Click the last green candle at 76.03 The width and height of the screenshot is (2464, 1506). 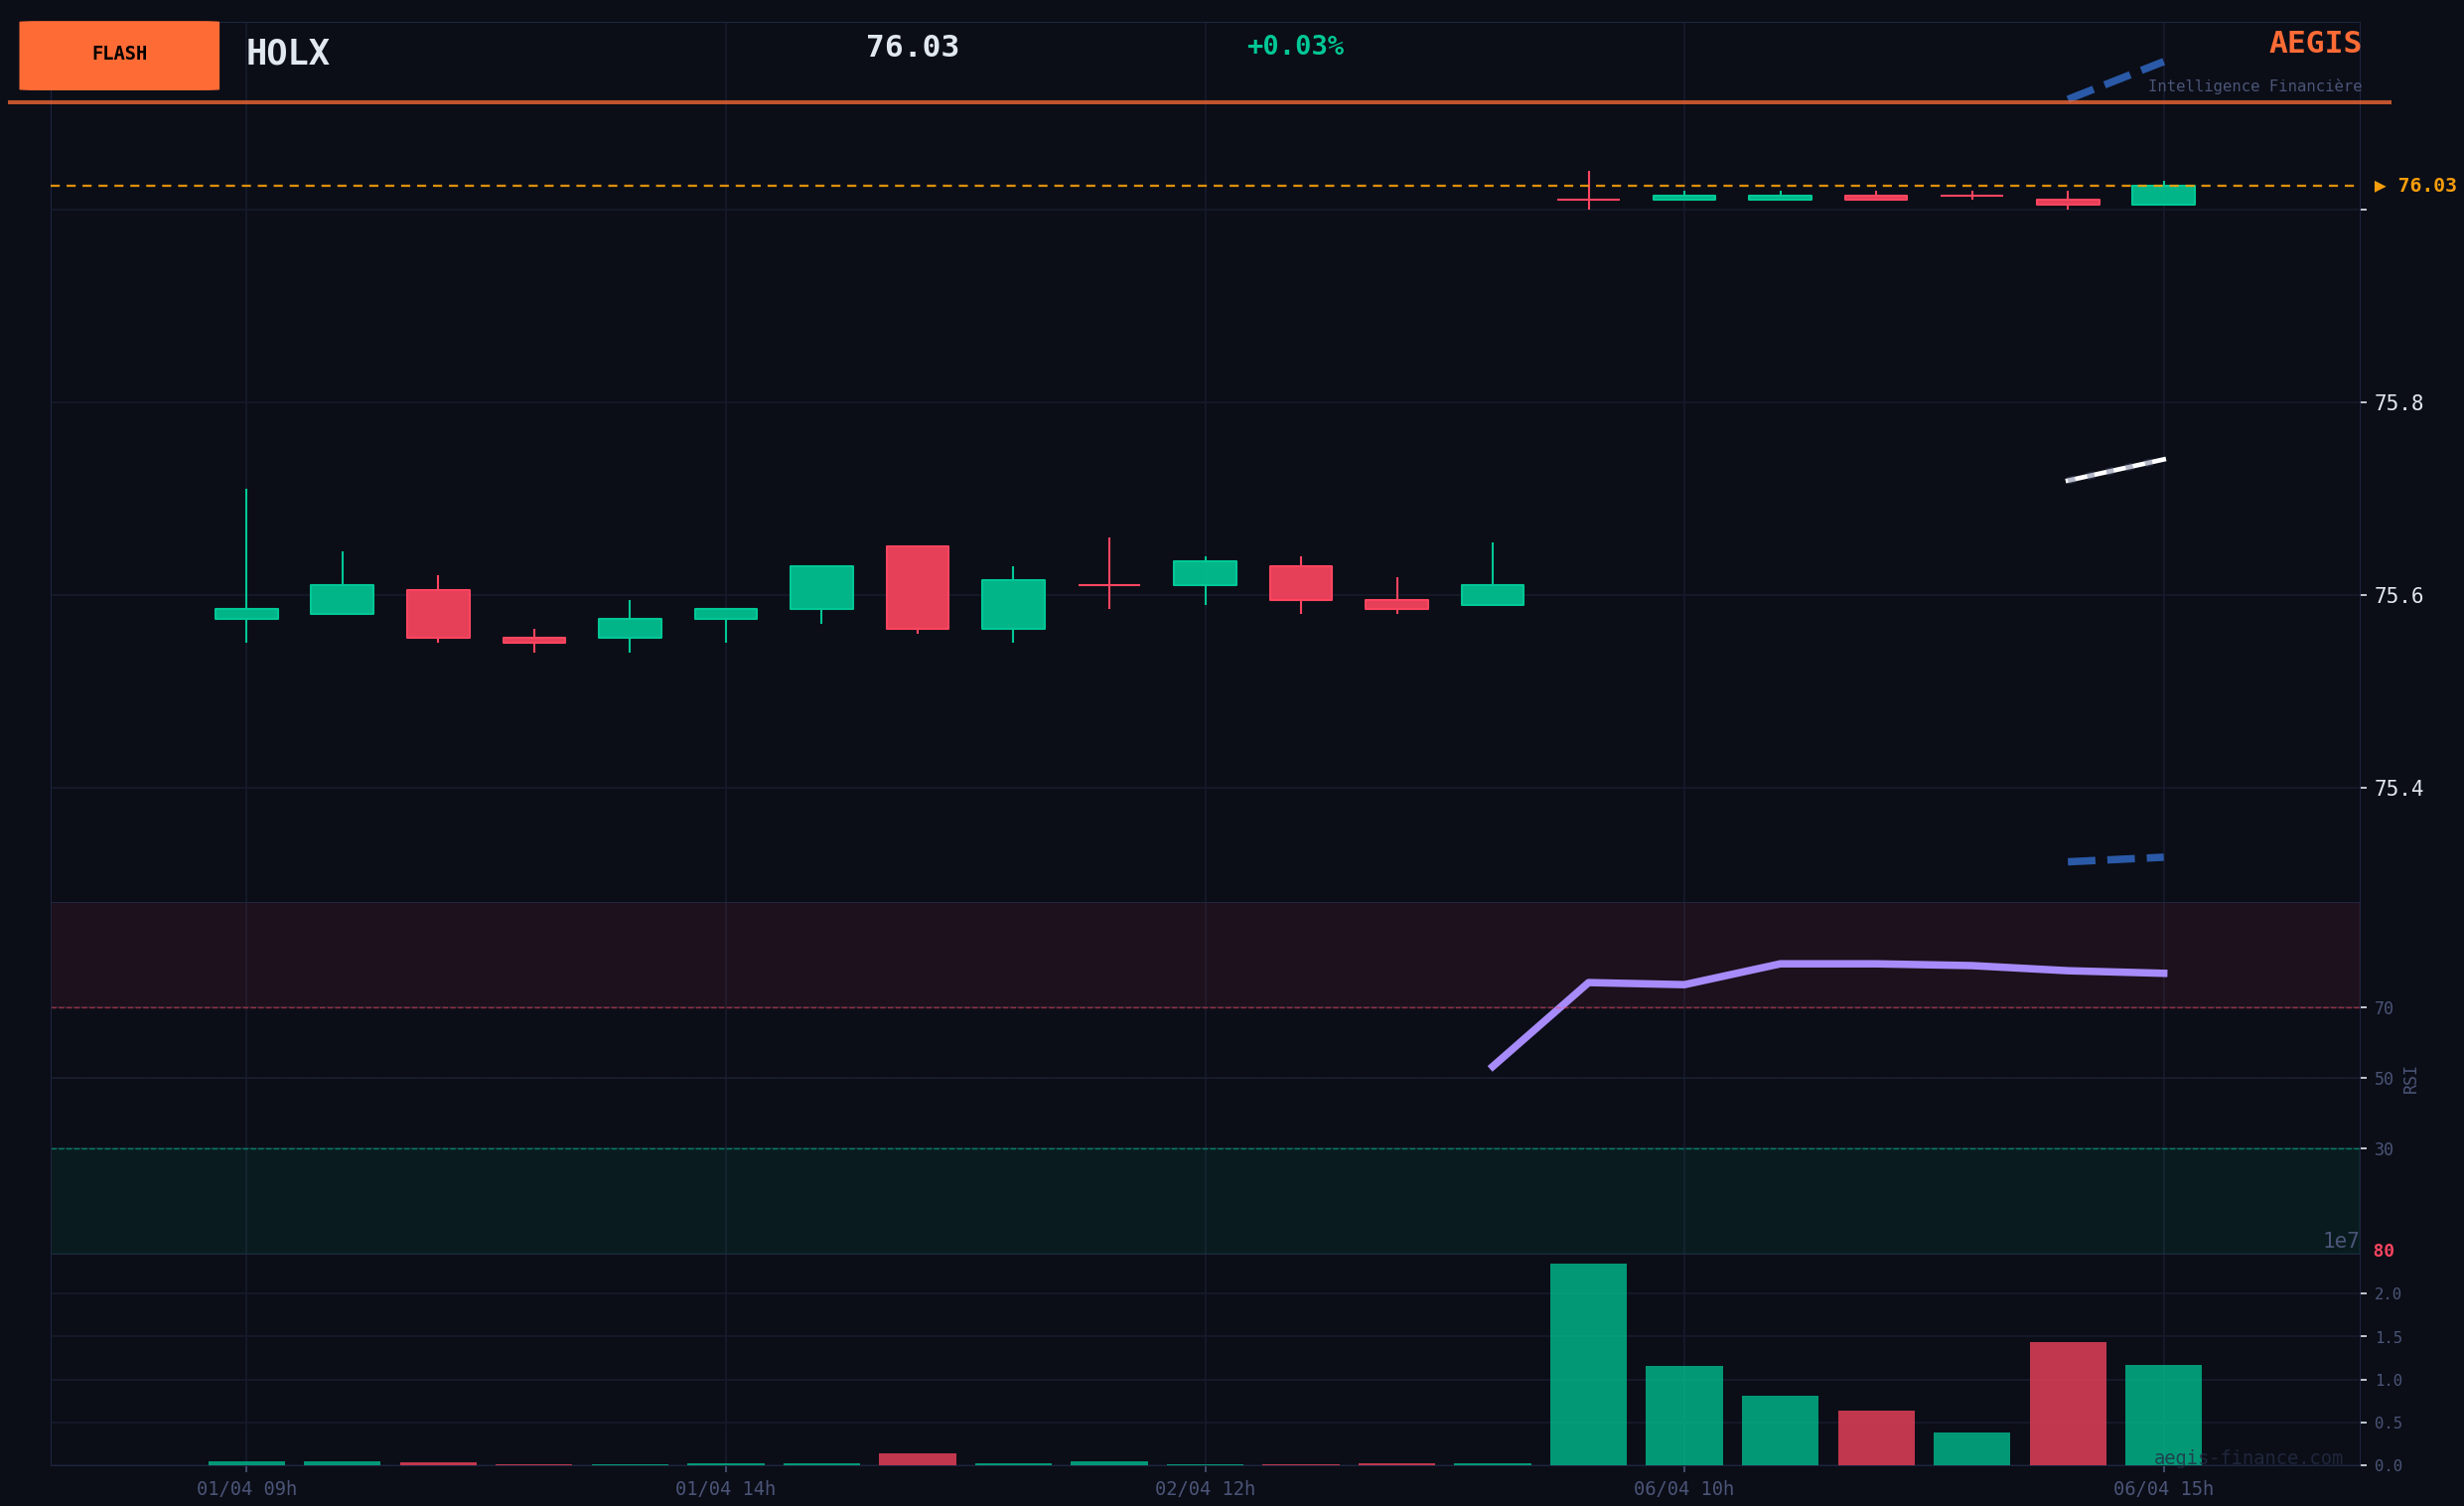pyautogui.click(x=2162, y=195)
